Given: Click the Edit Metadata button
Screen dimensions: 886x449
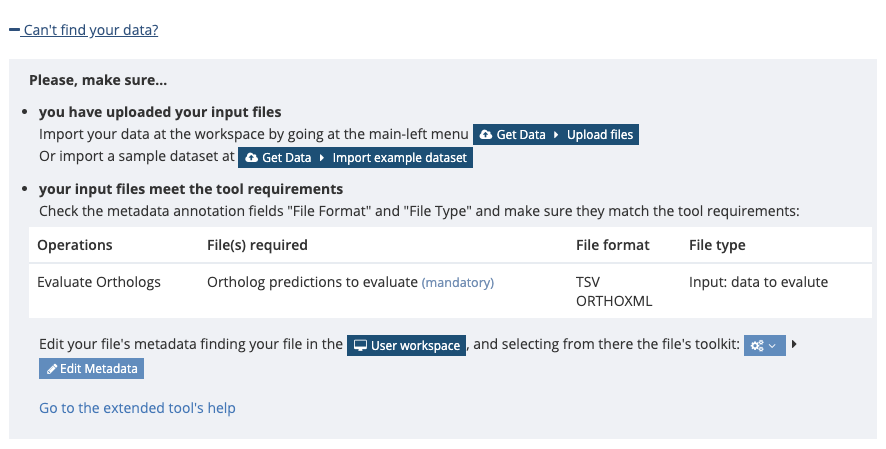Looking at the screenshot, I should point(92,369).
